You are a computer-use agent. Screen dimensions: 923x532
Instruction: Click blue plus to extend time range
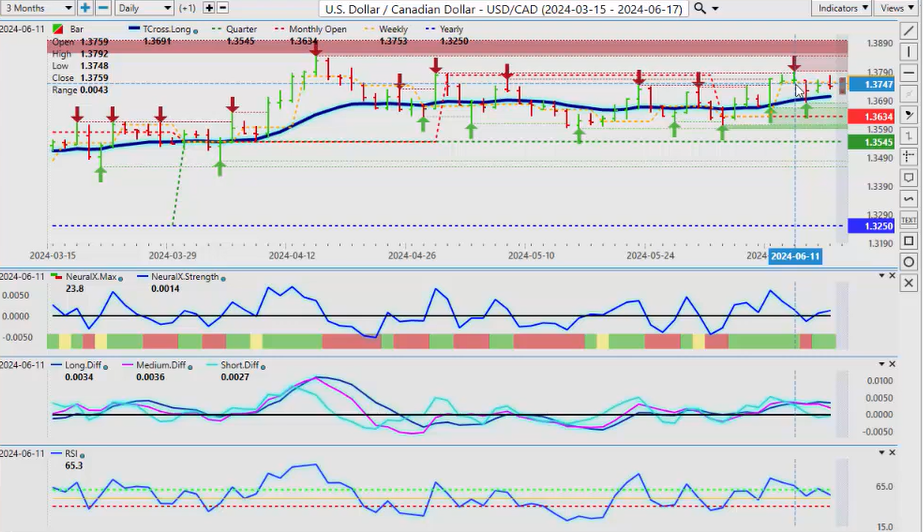[86, 8]
